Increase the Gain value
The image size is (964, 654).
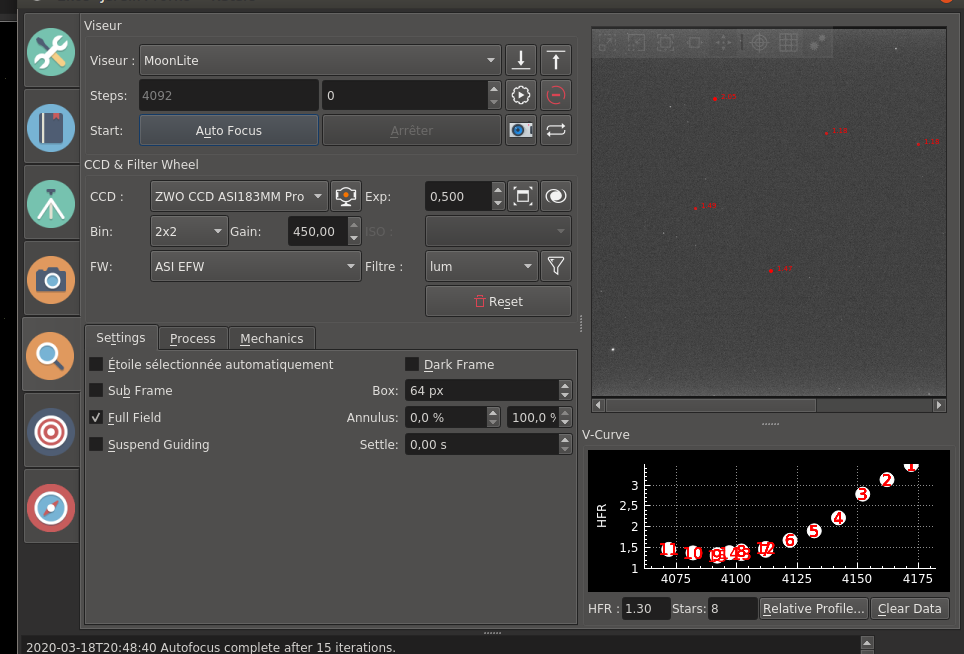pyautogui.click(x=354, y=225)
